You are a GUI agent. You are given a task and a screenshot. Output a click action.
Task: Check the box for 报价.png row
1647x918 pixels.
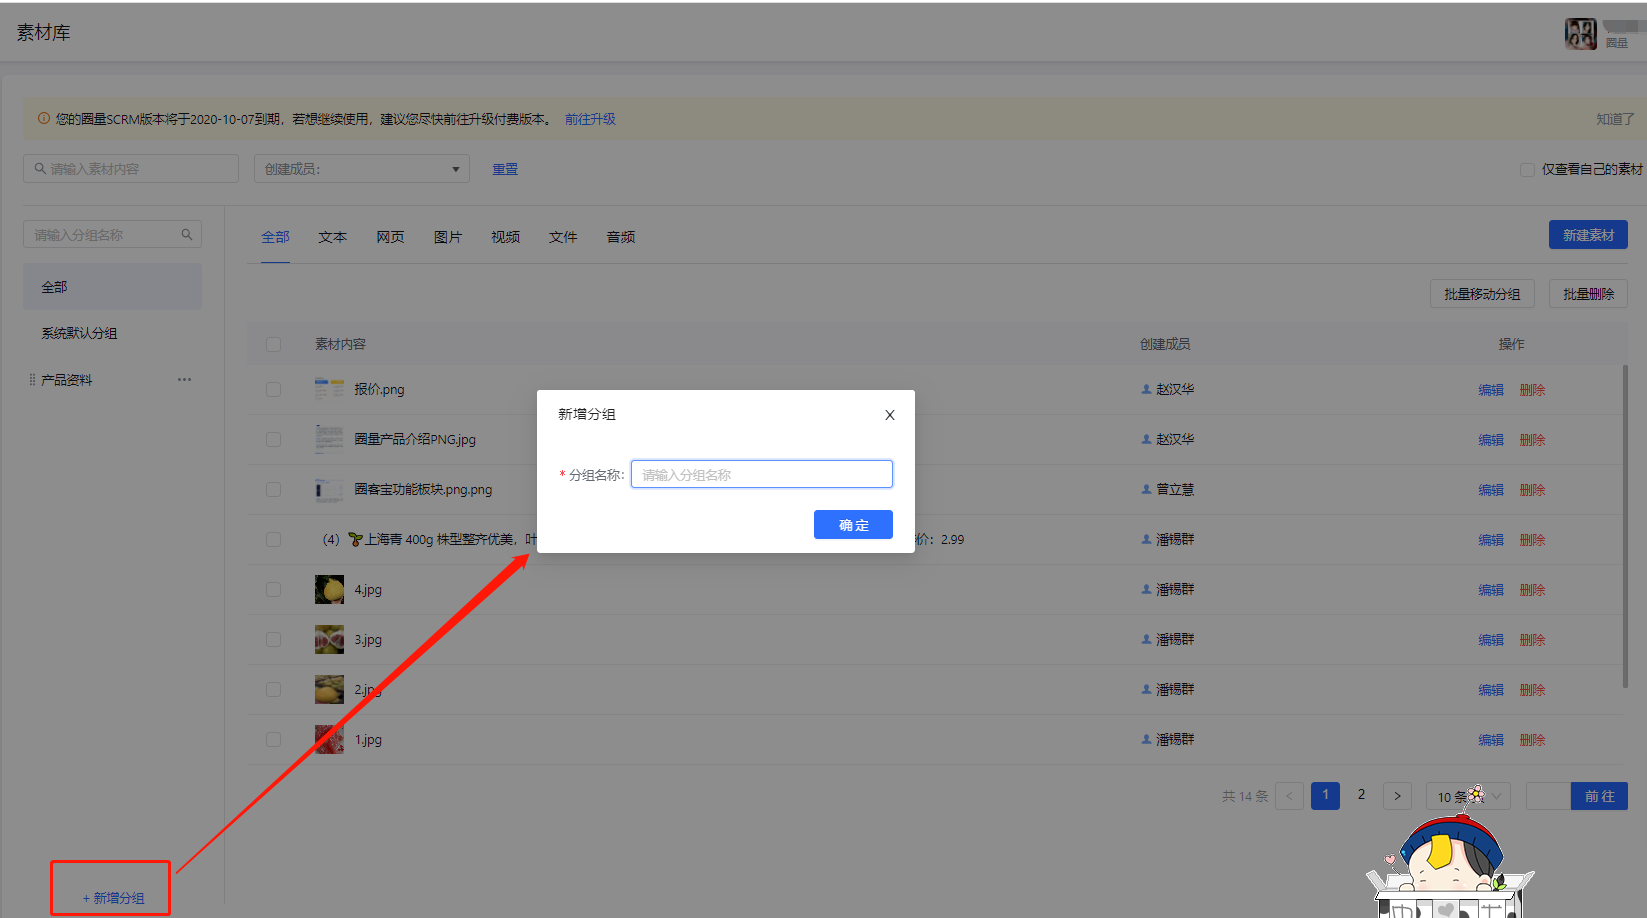tap(273, 390)
